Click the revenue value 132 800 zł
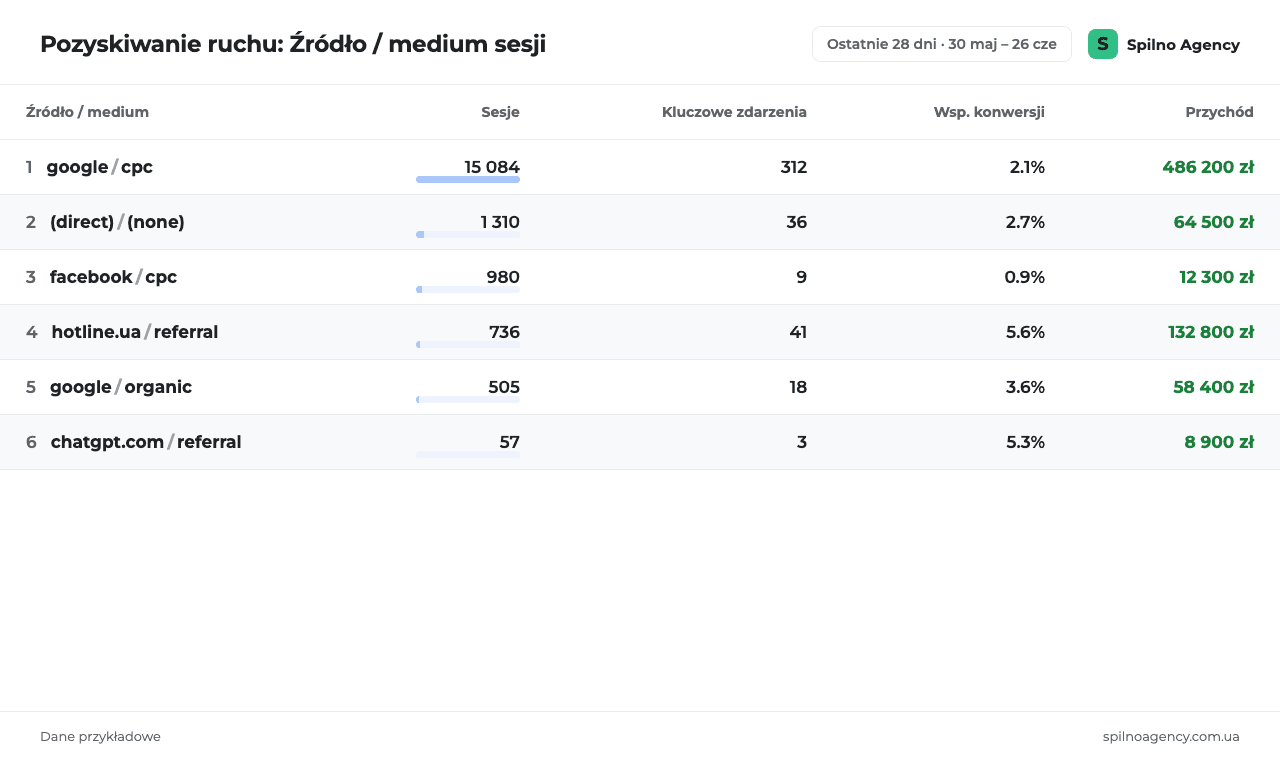1280x760 pixels. [x=1211, y=332]
